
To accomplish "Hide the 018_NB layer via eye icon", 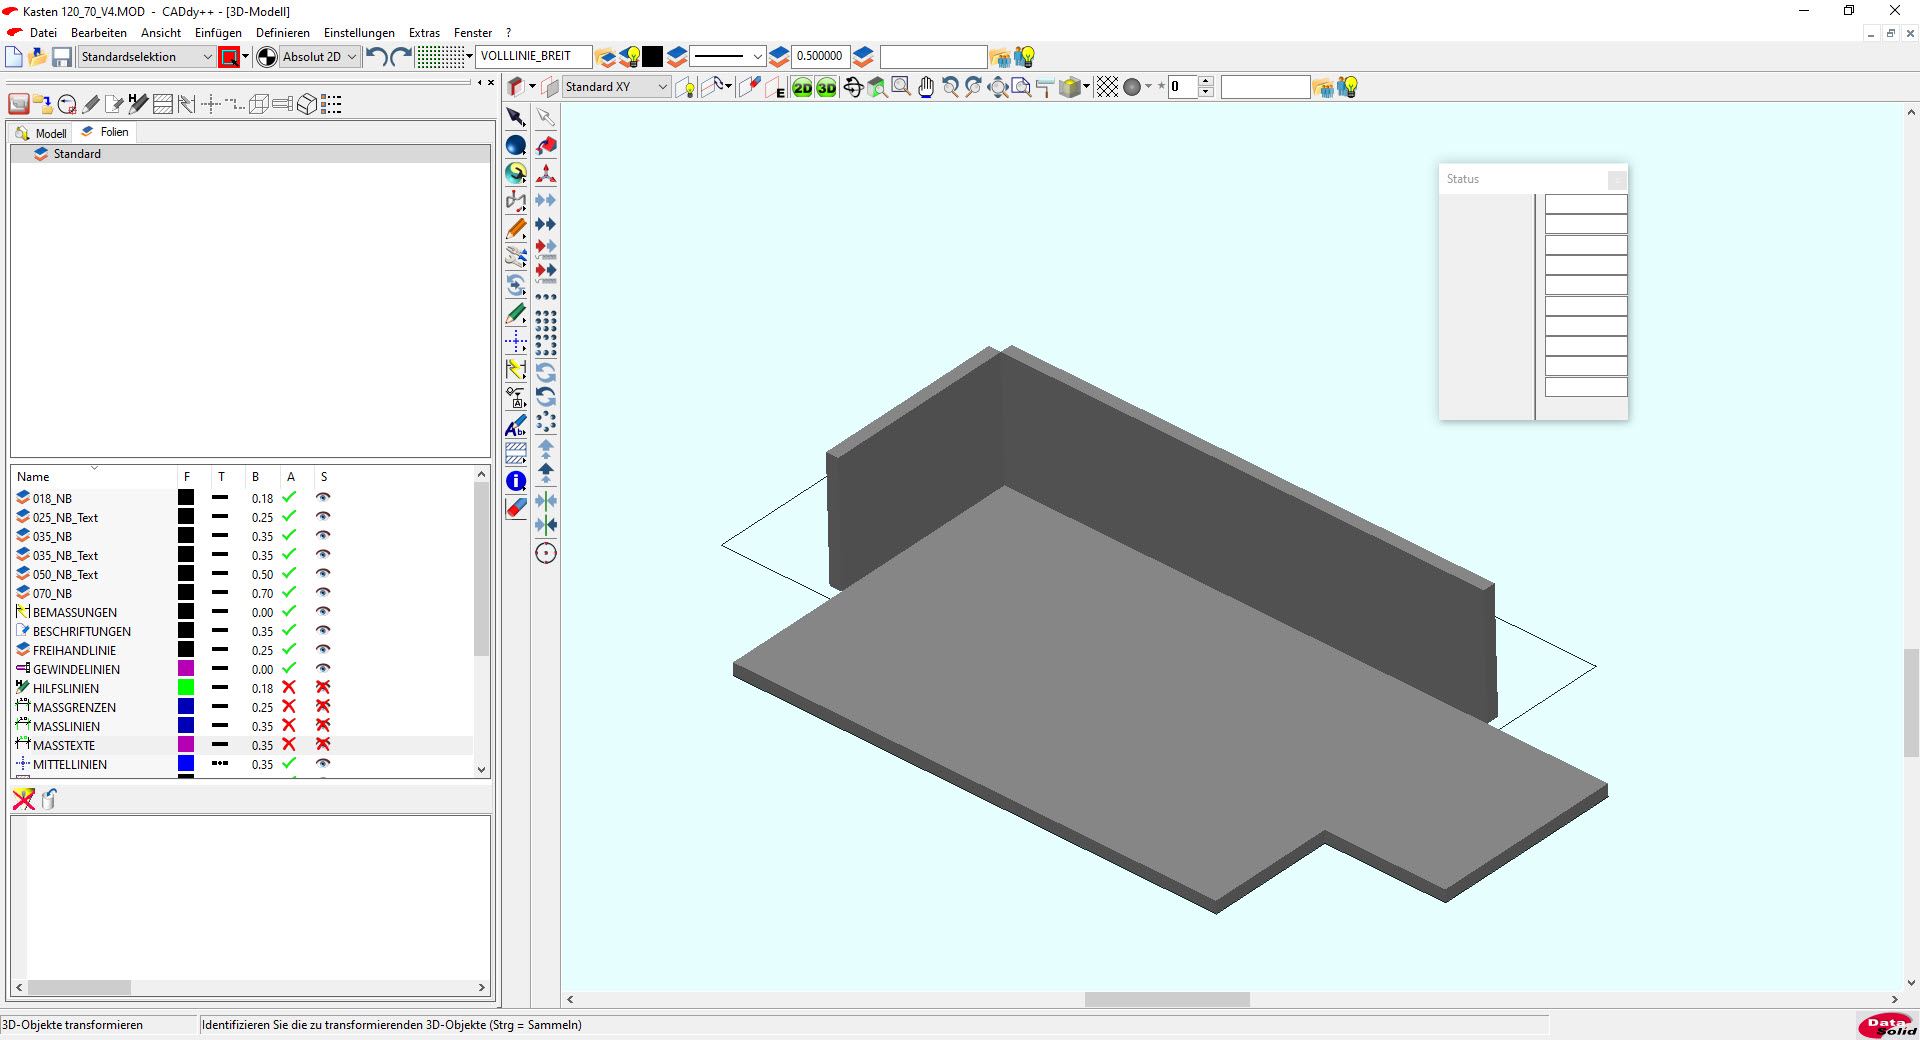I will pyautogui.click(x=323, y=498).
